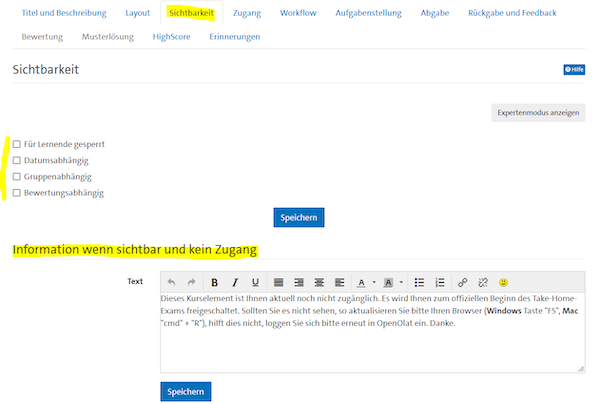Open the background color dropdown arrow
The image size is (600, 404).
(400, 282)
